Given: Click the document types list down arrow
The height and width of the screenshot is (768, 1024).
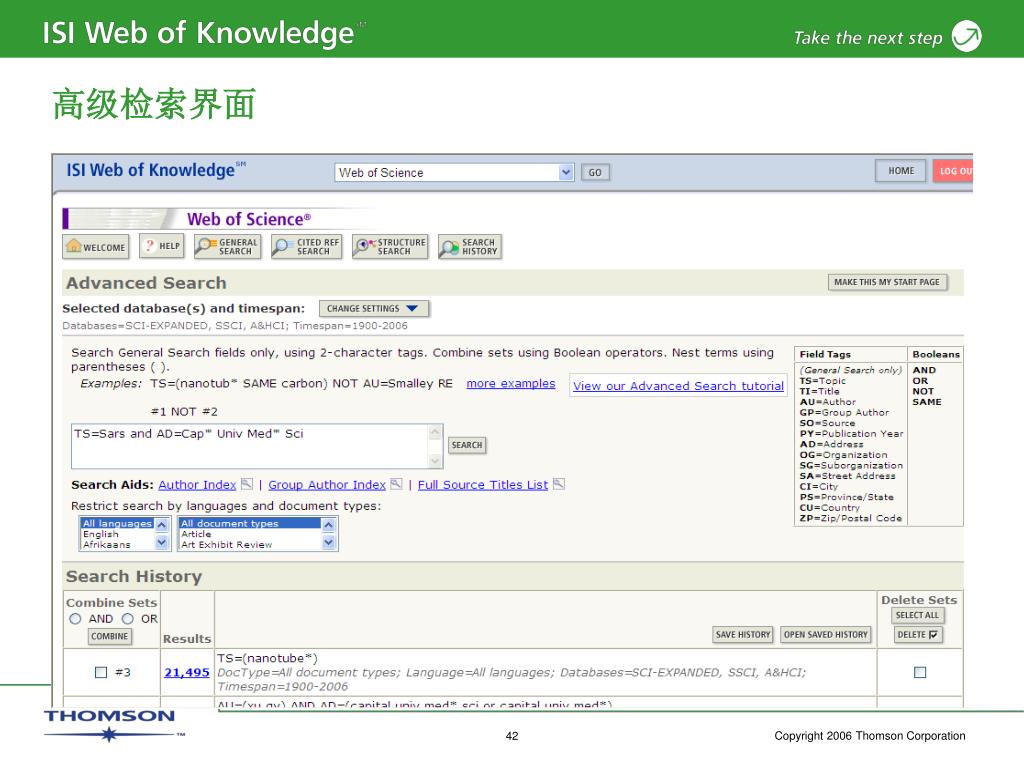Looking at the screenshot, I should 328,543.
